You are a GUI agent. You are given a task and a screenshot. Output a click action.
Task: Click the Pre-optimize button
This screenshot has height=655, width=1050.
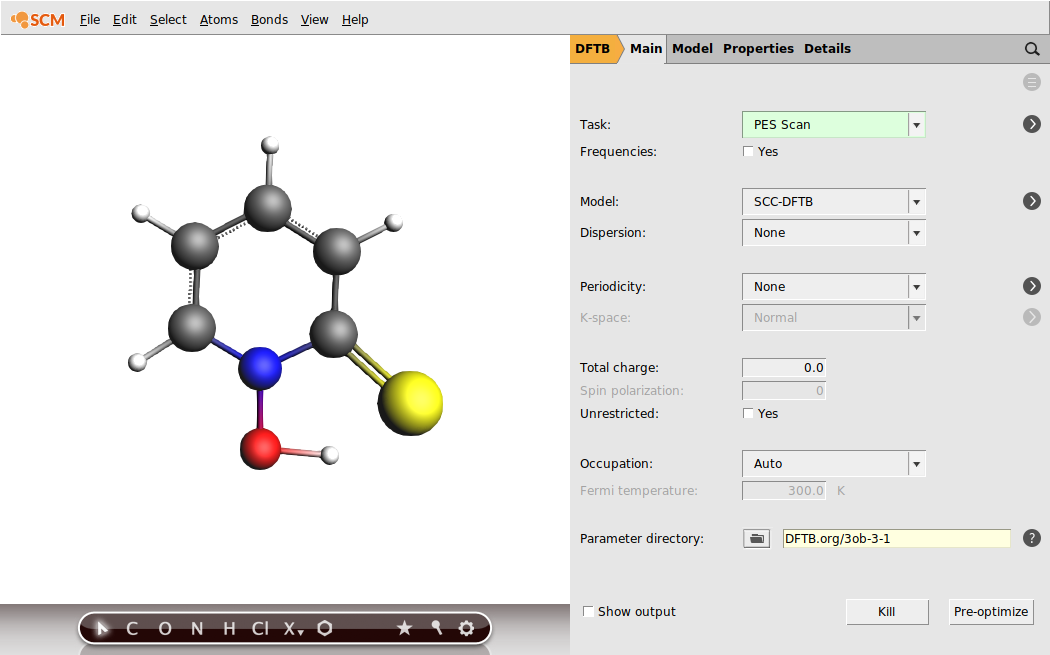point(991,611)
